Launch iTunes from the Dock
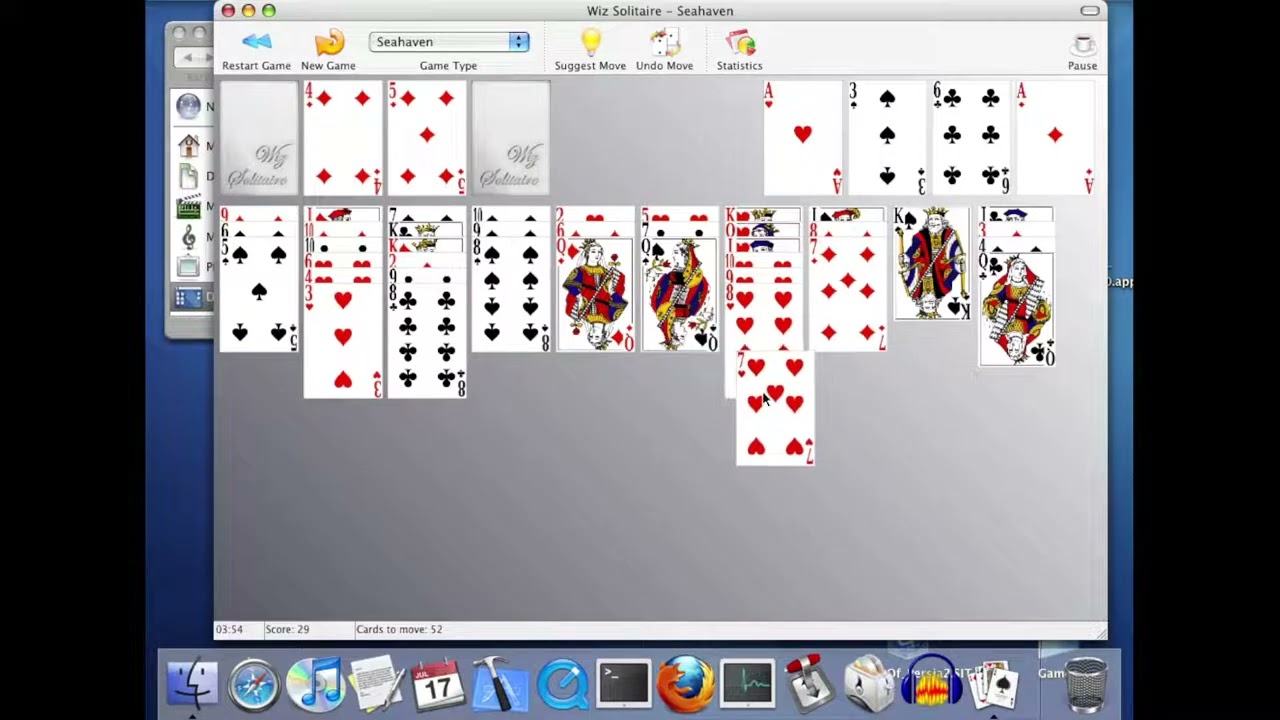This screenshot has height=720, width=1280. (x=315, y=684)
